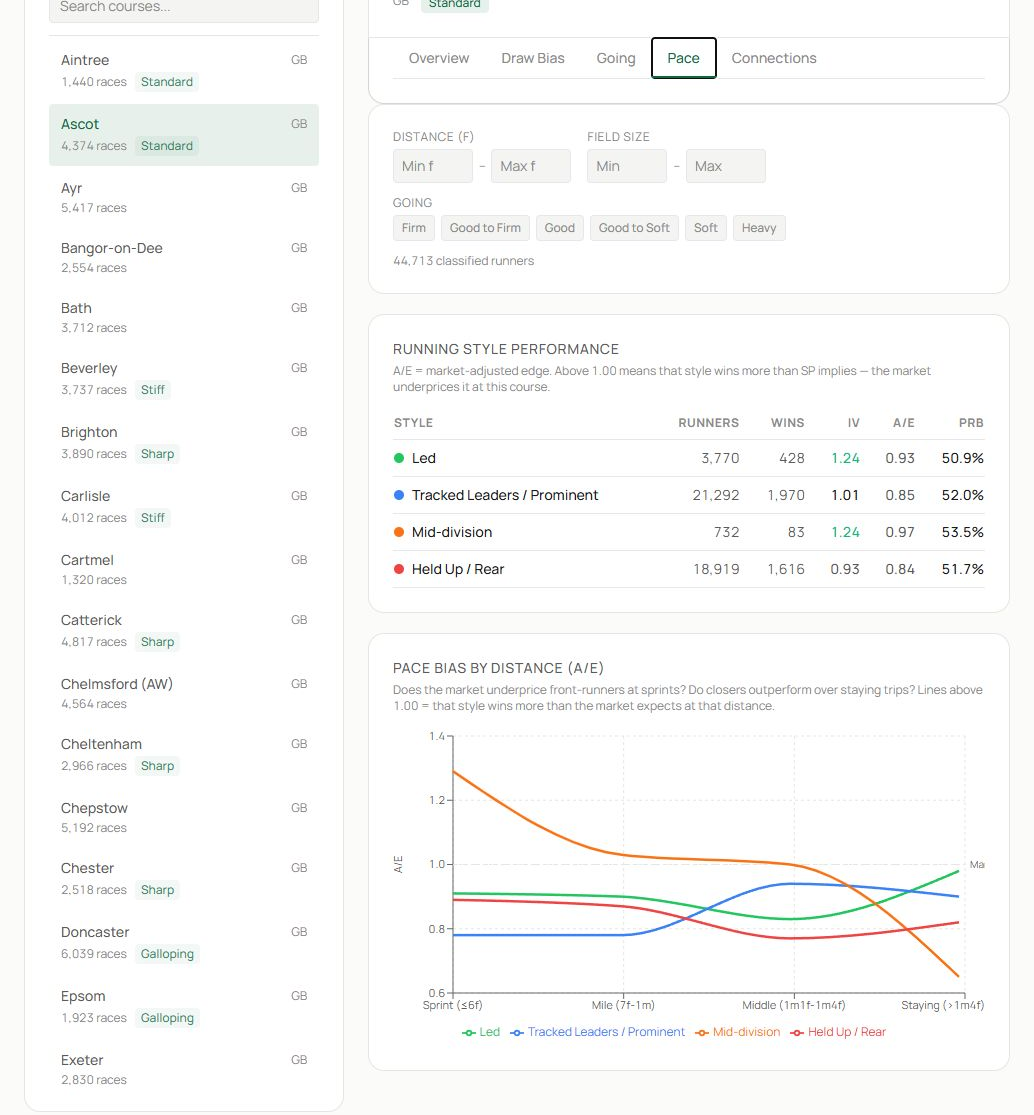Select Doncaster course
Screen dimensions: 1034x1115
point(183,943)
